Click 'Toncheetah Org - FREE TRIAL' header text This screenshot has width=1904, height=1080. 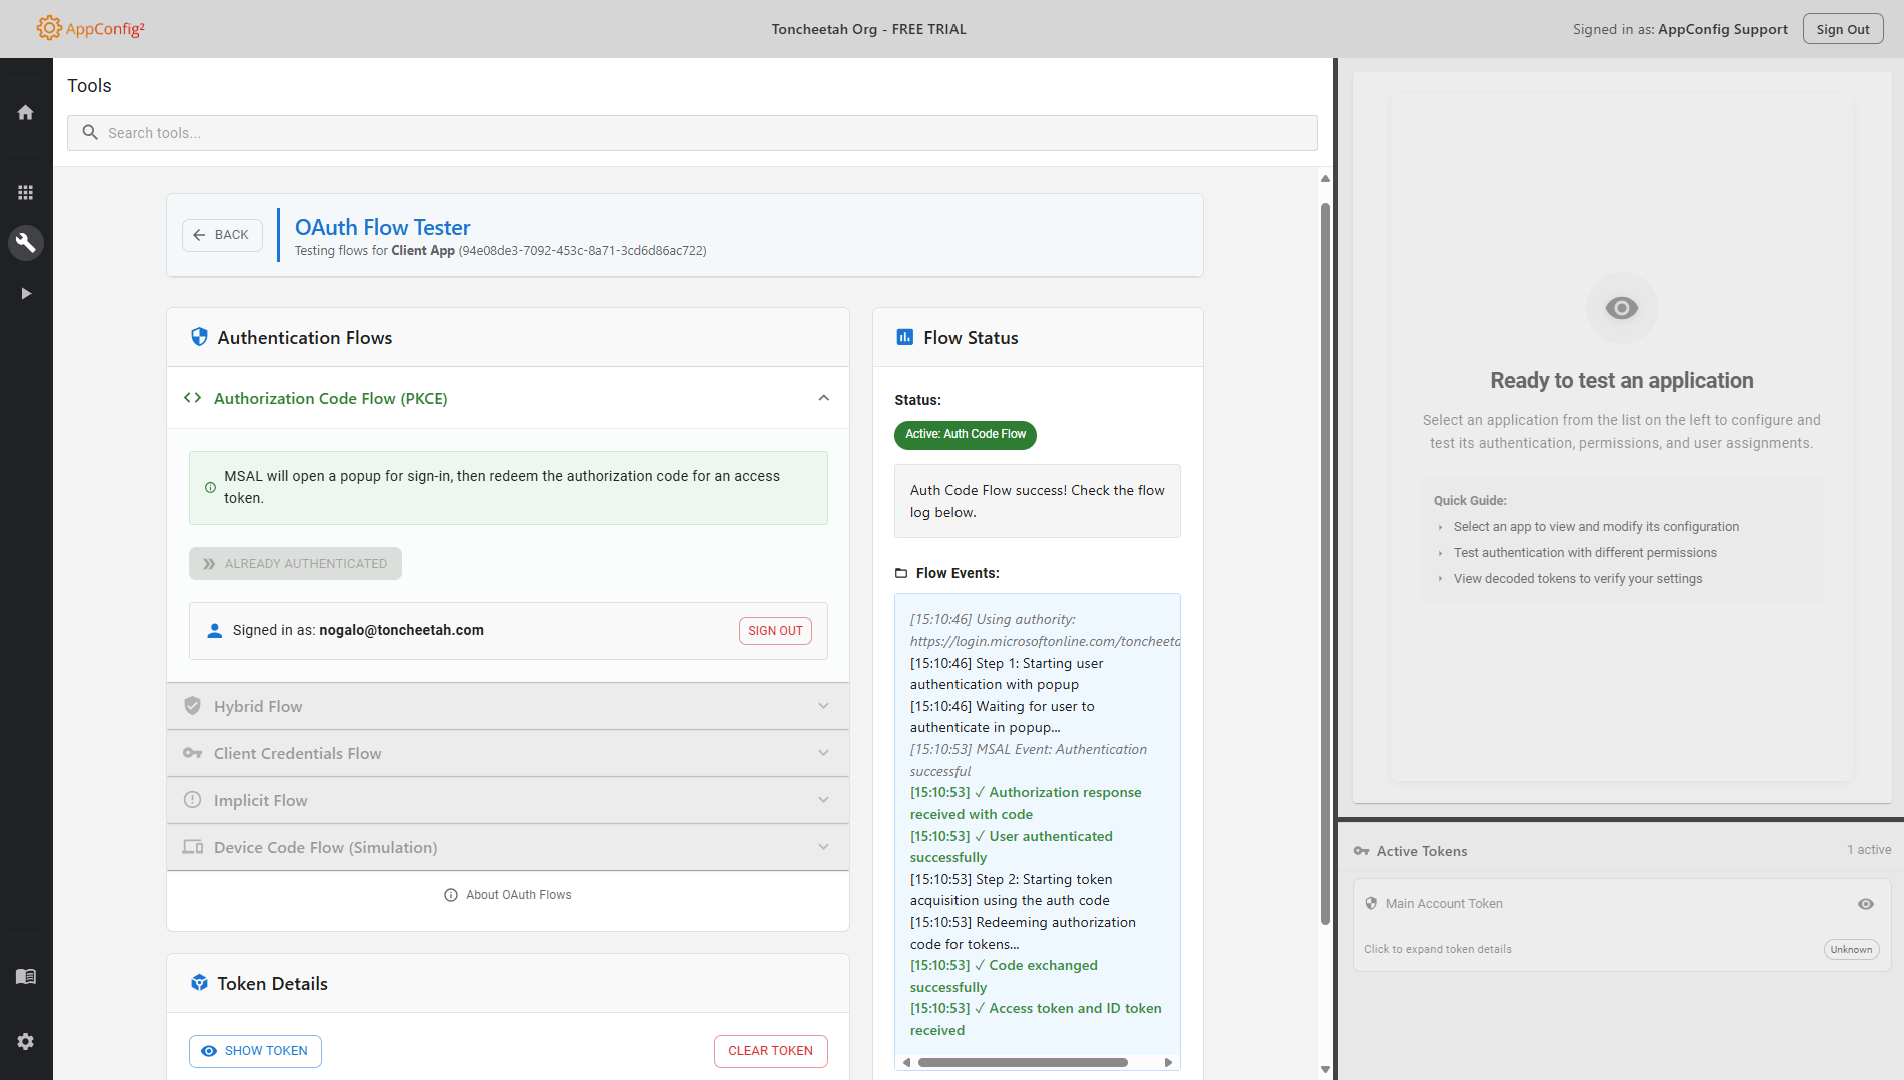[x=869, y=29]
